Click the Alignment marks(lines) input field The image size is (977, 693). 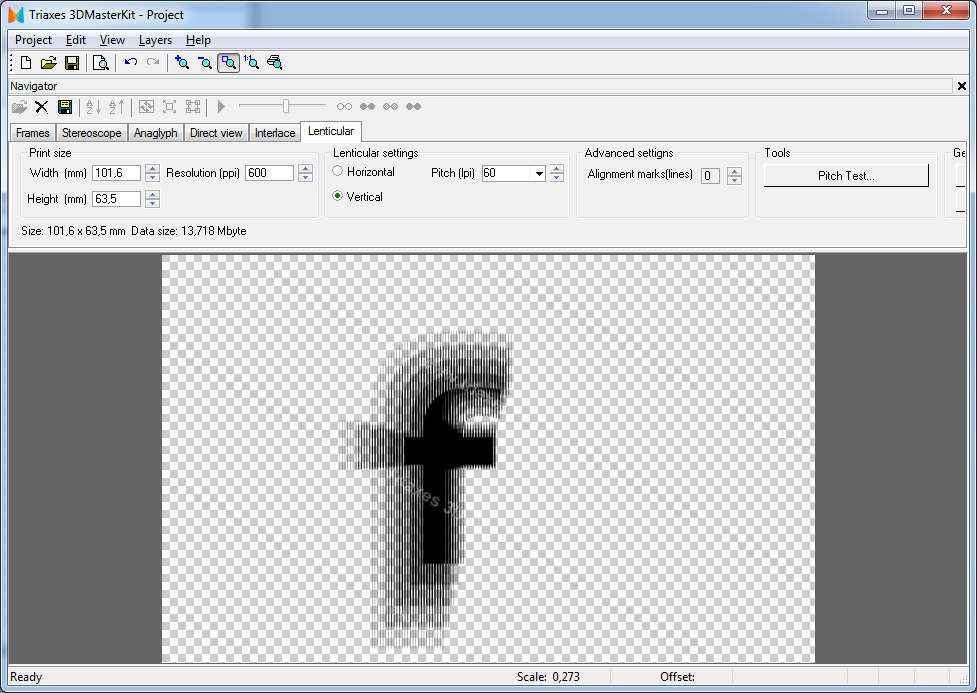(x=710, y=176)
